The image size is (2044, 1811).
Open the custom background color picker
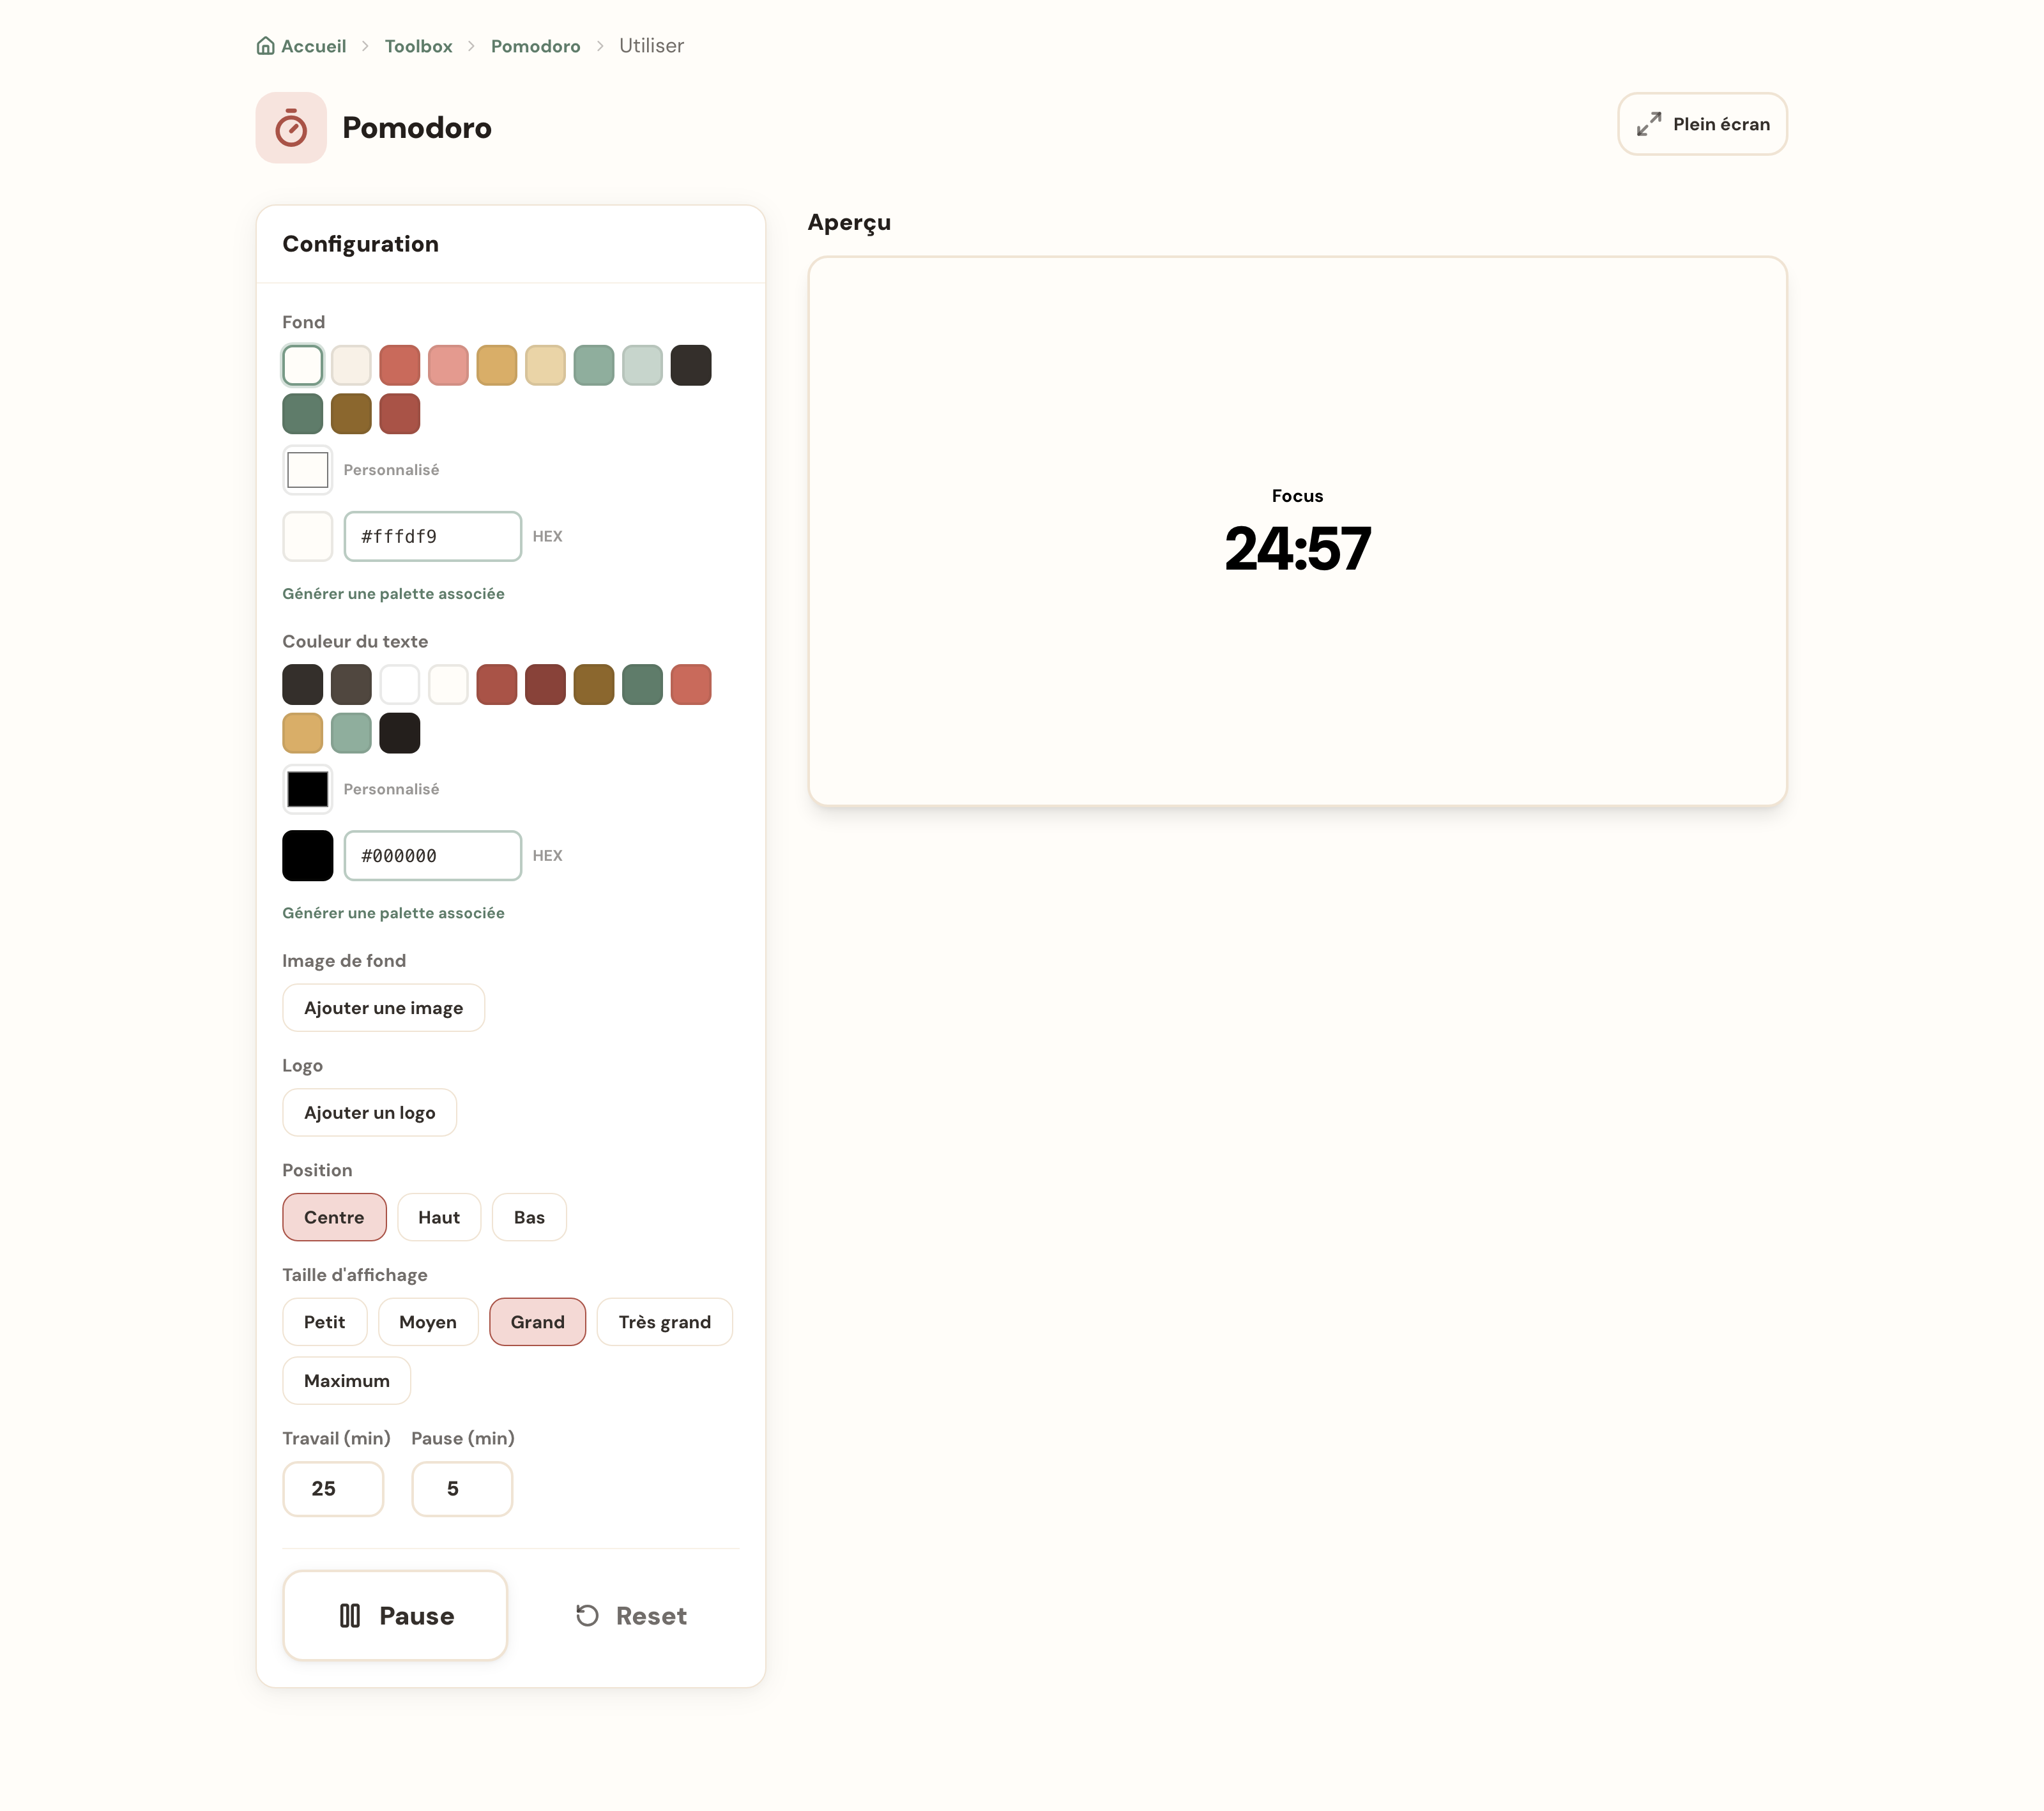(x=308, y=470)
